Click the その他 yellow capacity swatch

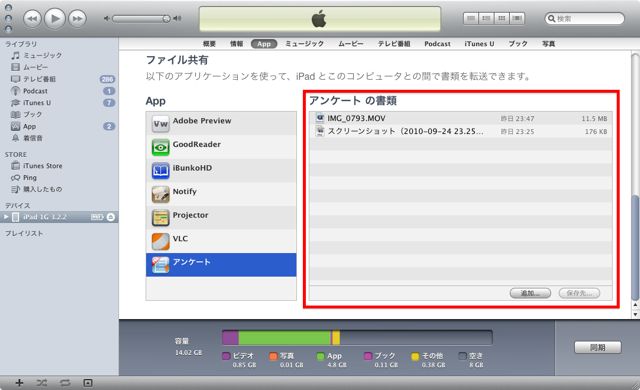[x=415, y=356]
